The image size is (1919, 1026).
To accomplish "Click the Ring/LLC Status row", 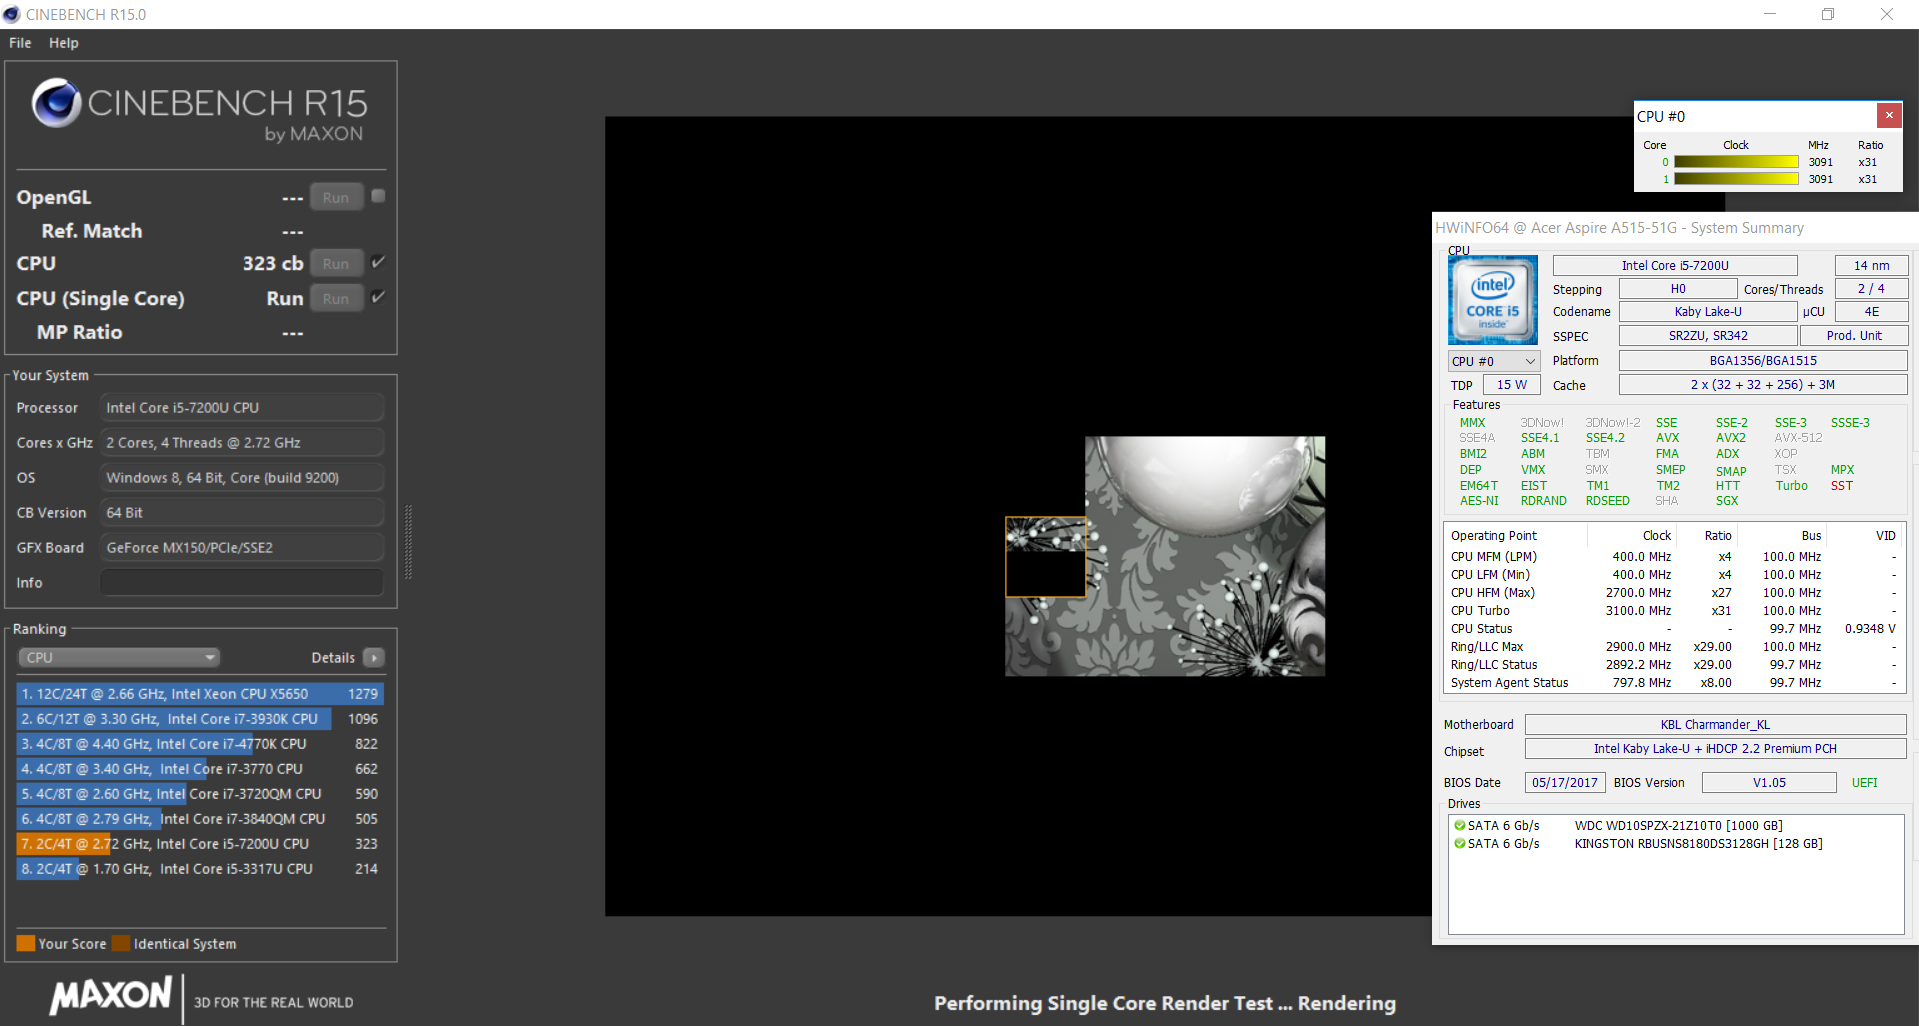I will coord(1673,664).
